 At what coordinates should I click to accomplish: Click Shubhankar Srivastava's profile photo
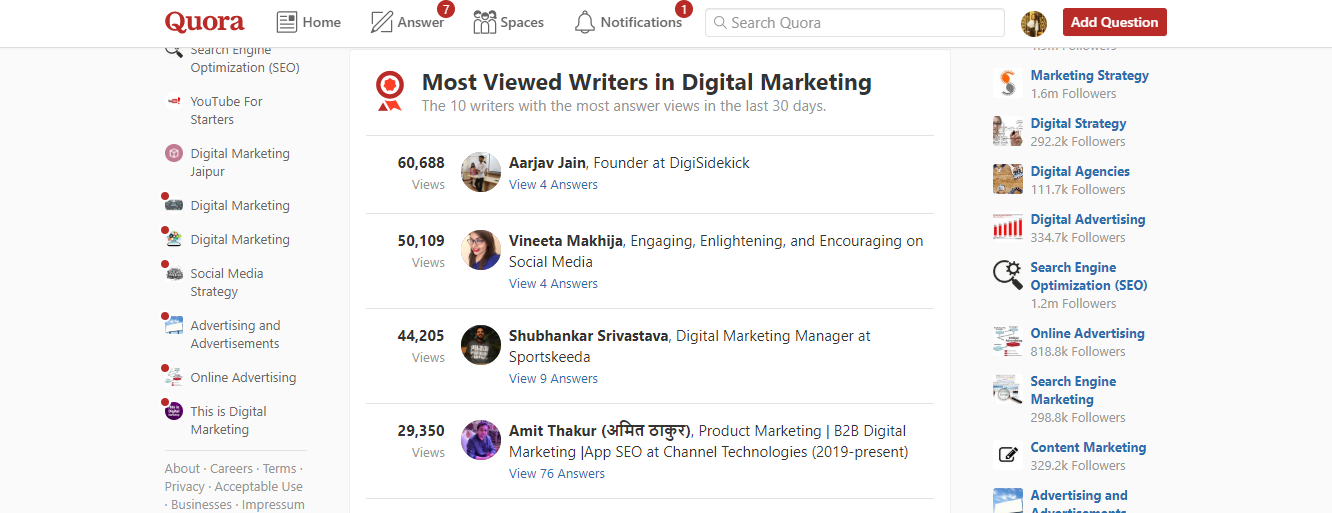click(481, 345)
